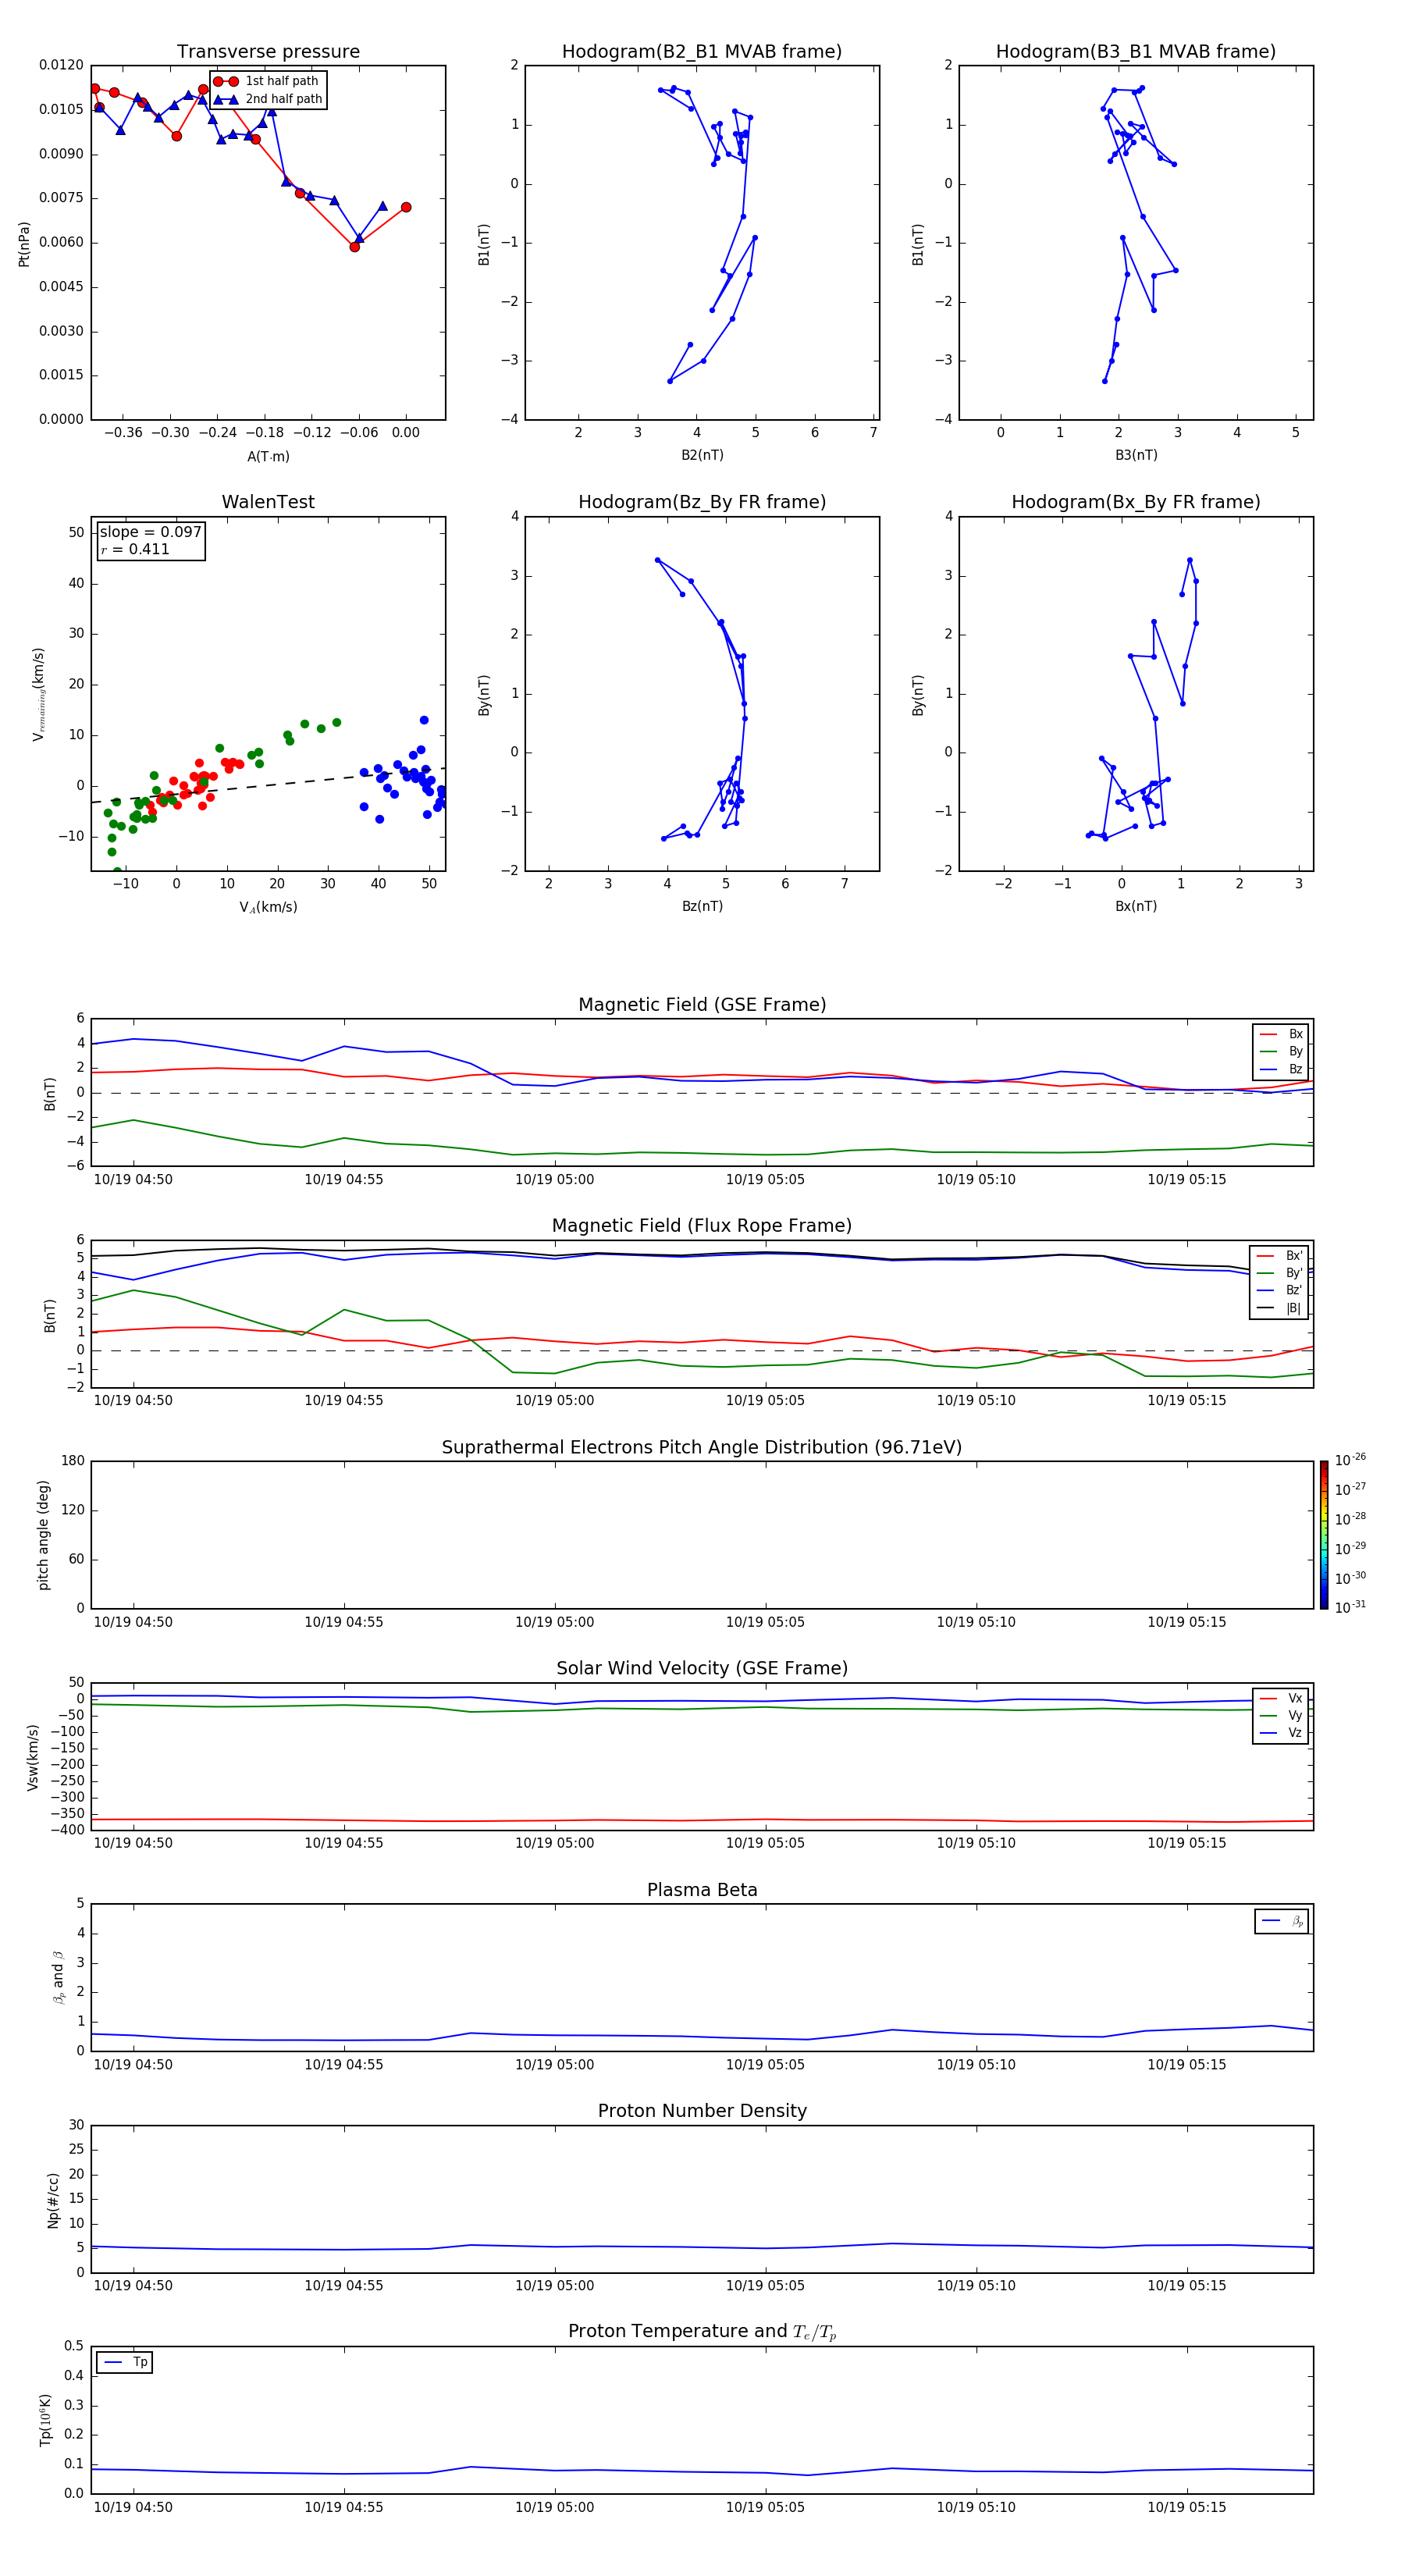Click the B2(nT) x-axis label

click(x=702, y=455)
